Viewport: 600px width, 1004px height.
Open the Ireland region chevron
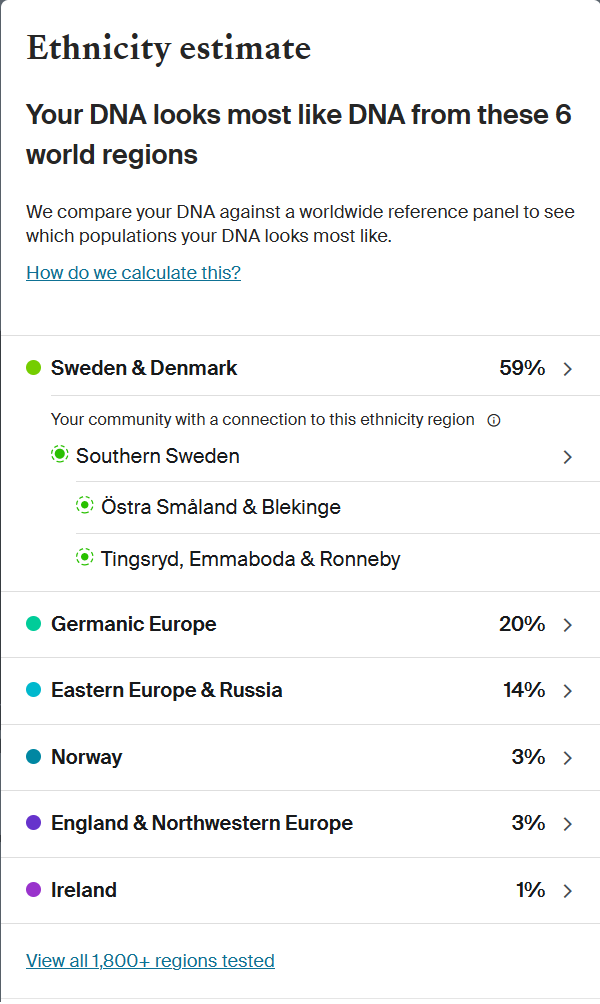coord(567,891)
